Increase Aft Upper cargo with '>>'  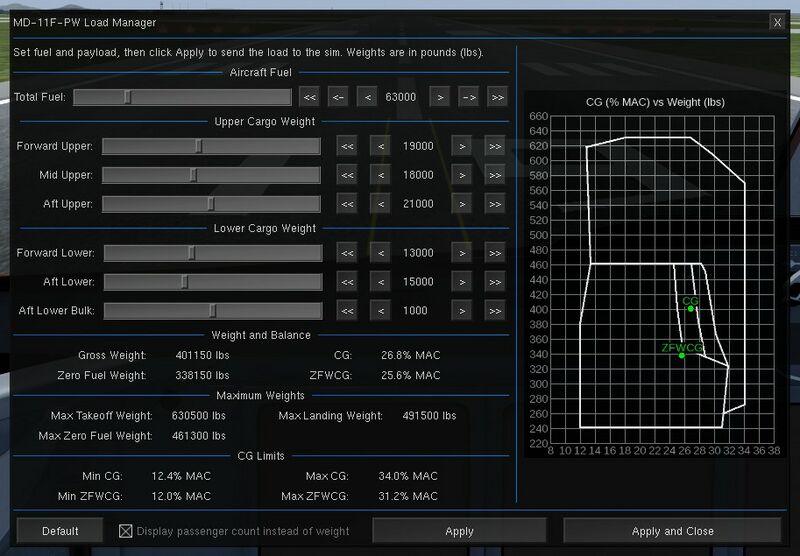coord(495,204)
